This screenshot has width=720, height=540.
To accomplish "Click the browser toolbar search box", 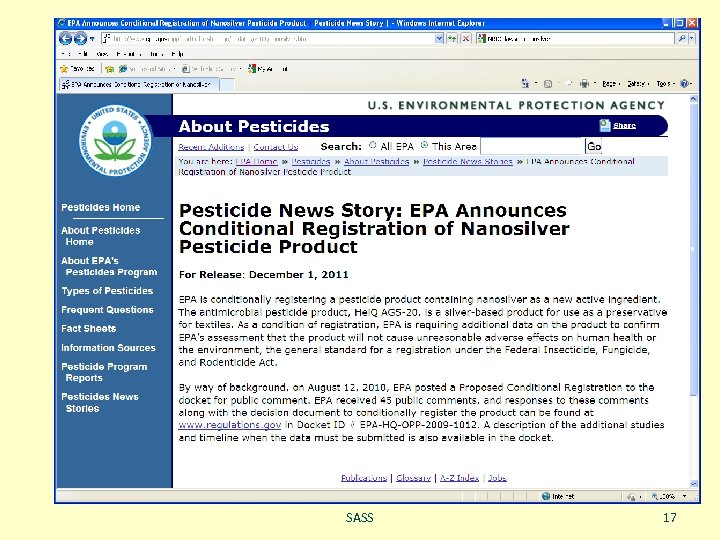I will click(x=576, y=39).
